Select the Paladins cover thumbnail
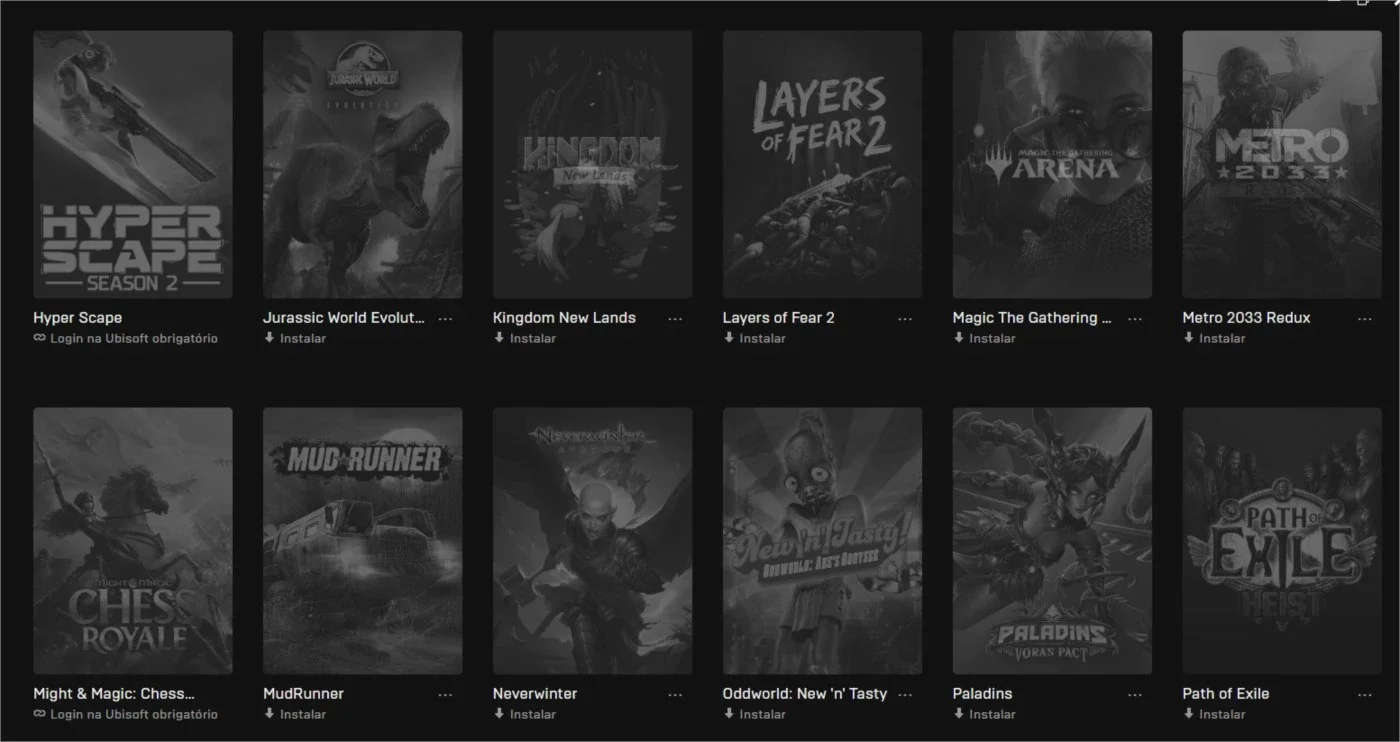 point(1053,541)
